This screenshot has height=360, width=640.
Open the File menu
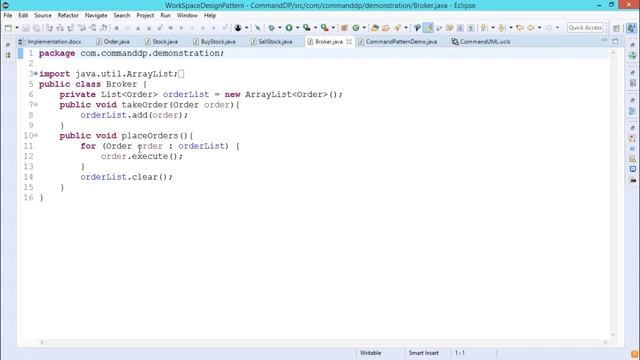8,16
